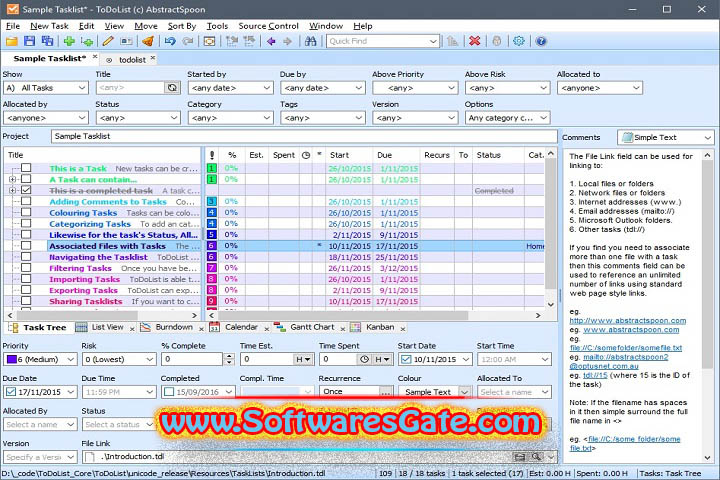720x480 pixels.
Task: Click the Recurrence ellipsis button
Action: (x=386, y=392)
